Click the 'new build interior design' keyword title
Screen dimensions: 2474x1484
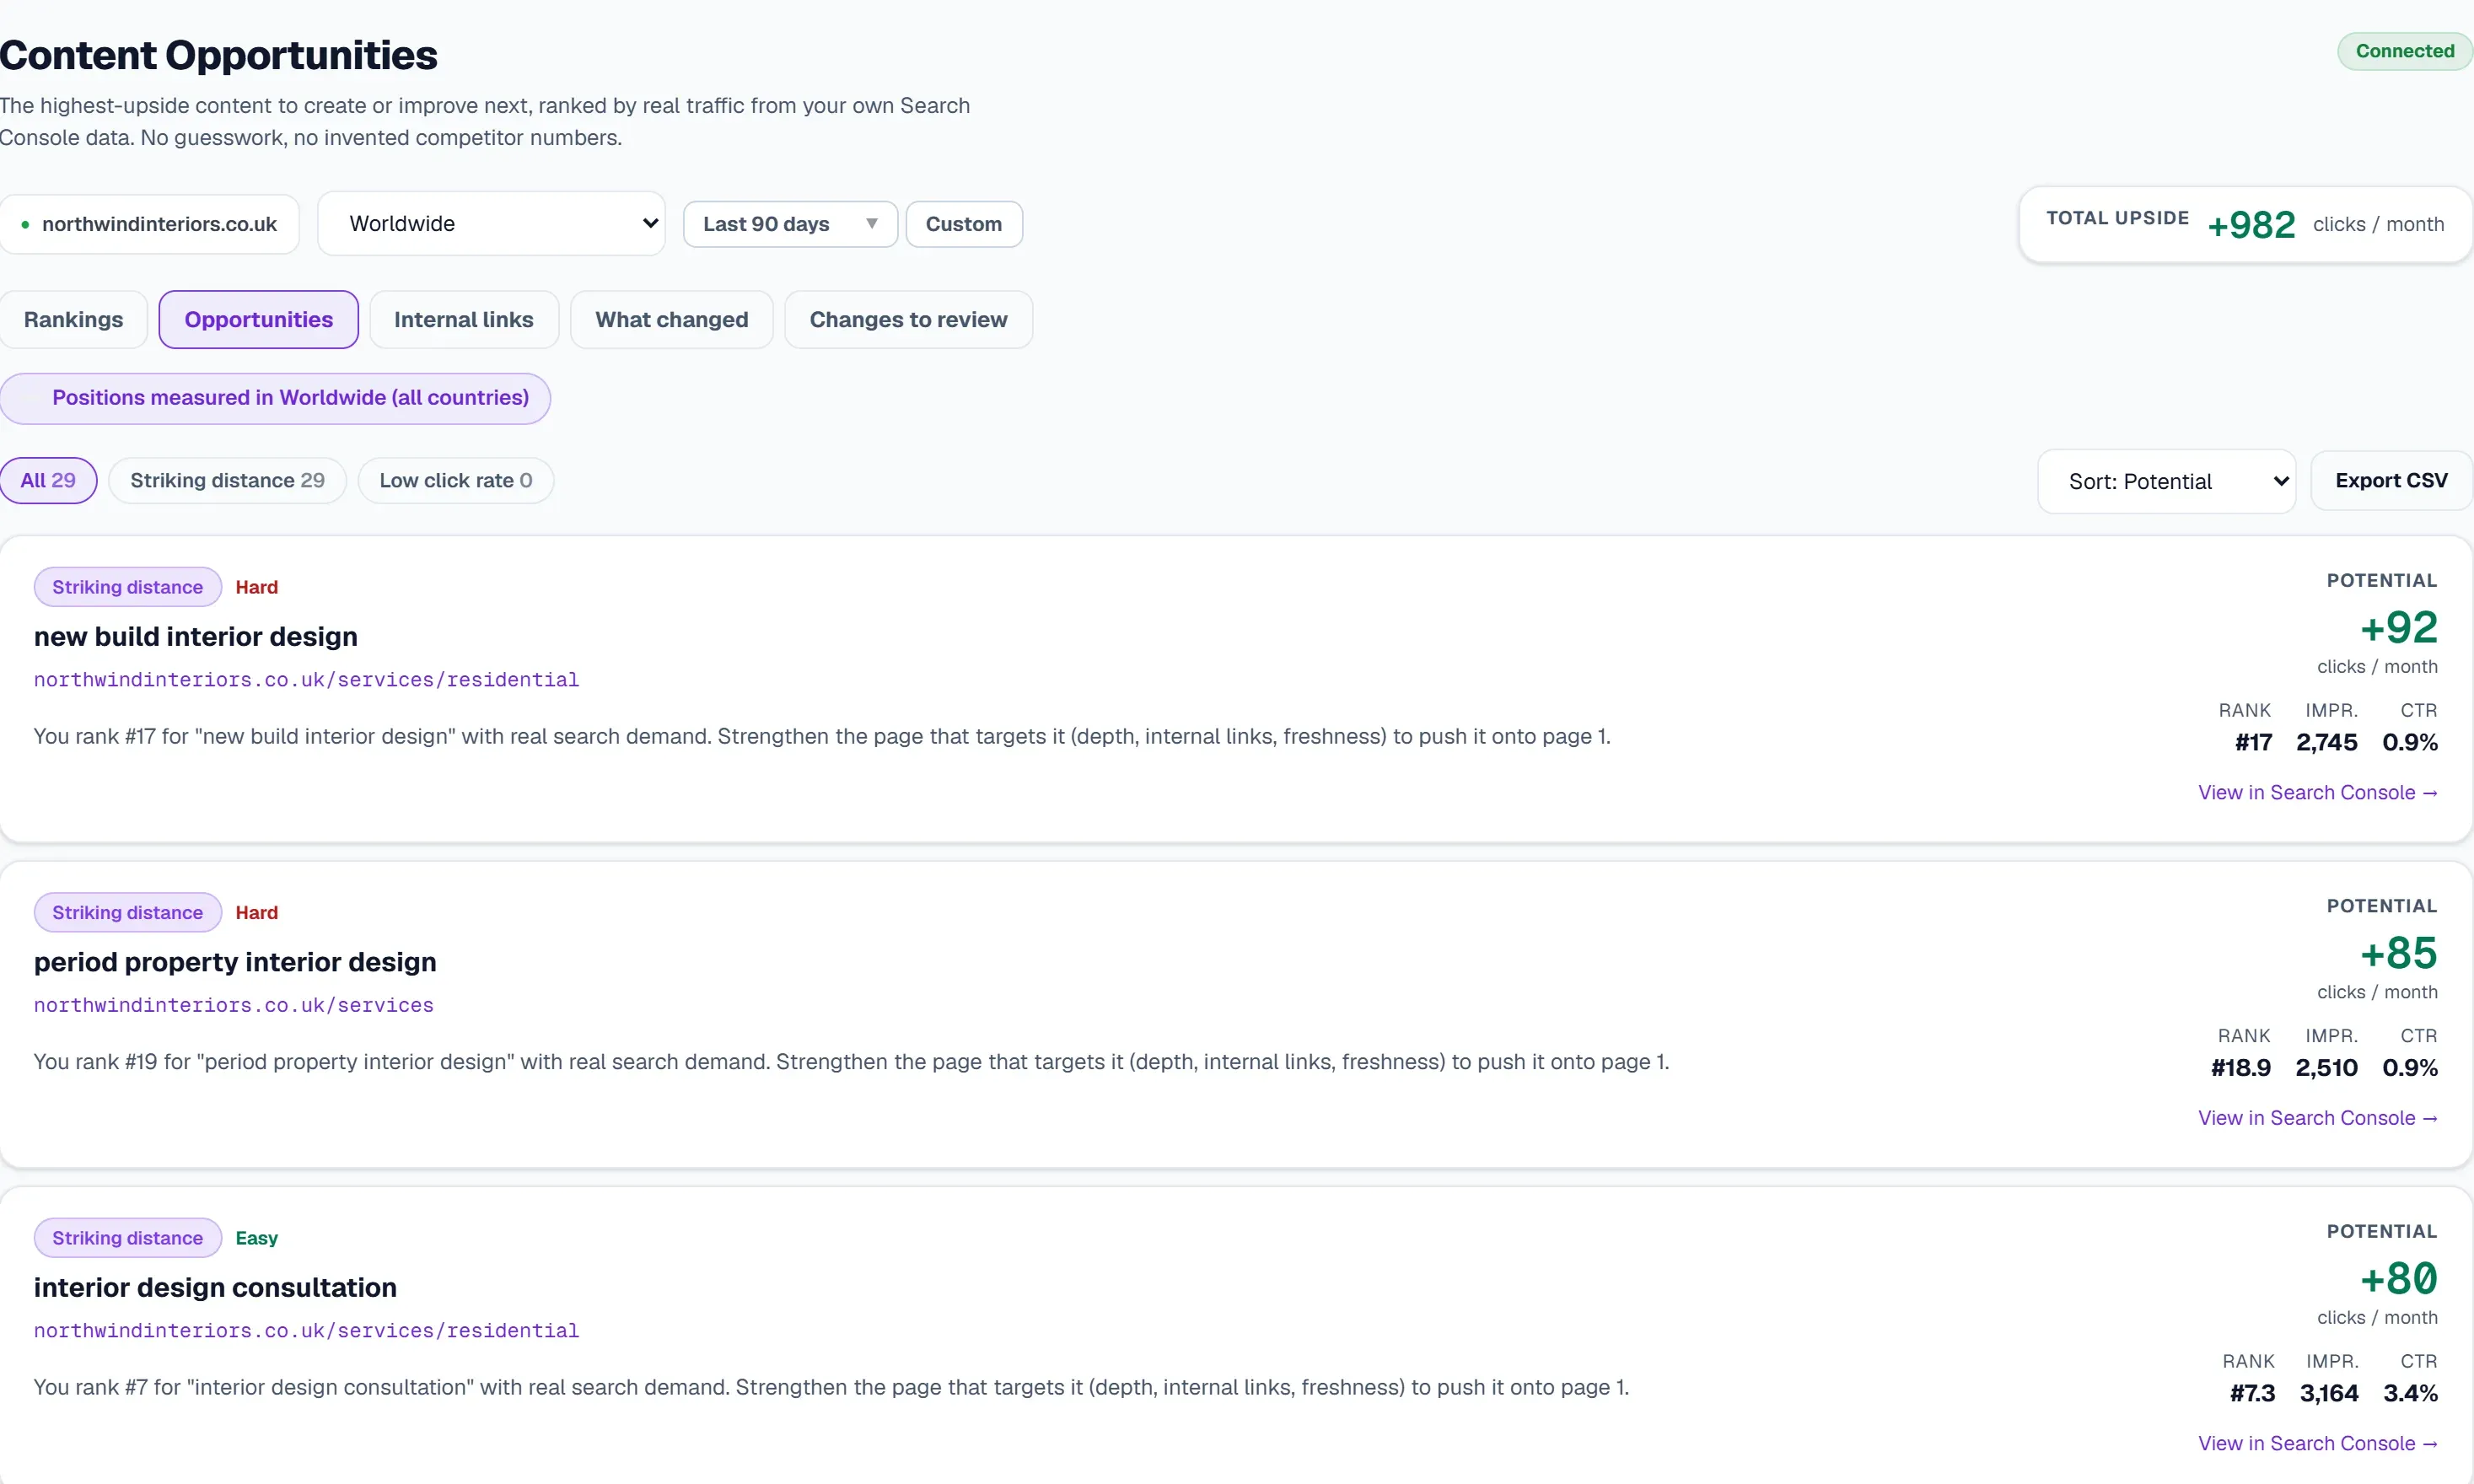click(x=195, y=636)
